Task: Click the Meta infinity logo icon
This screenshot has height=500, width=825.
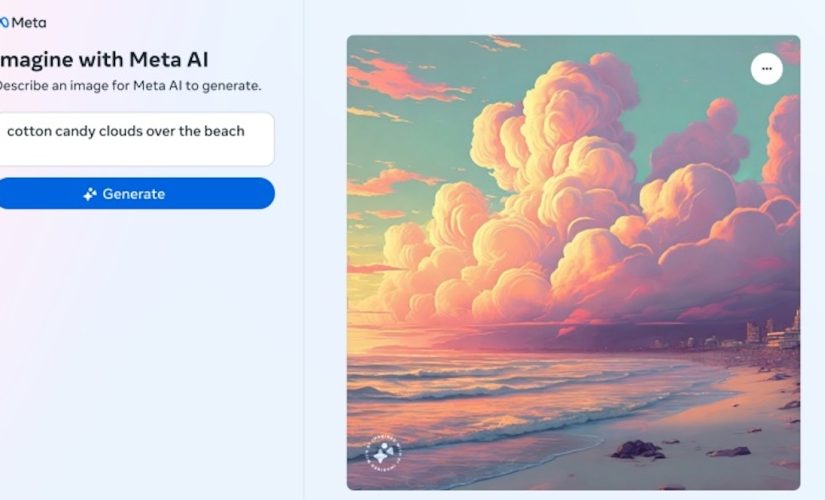Action: click(4, 23)
